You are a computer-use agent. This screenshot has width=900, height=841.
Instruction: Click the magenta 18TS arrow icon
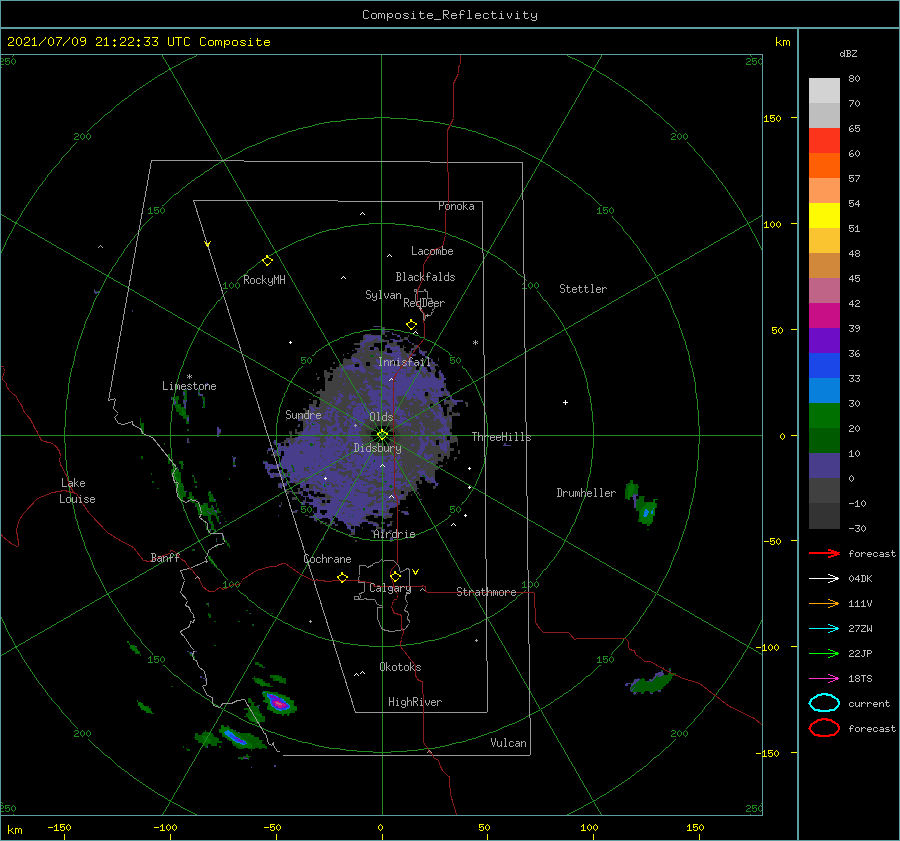pyautogui.click(x=824, y=679)
